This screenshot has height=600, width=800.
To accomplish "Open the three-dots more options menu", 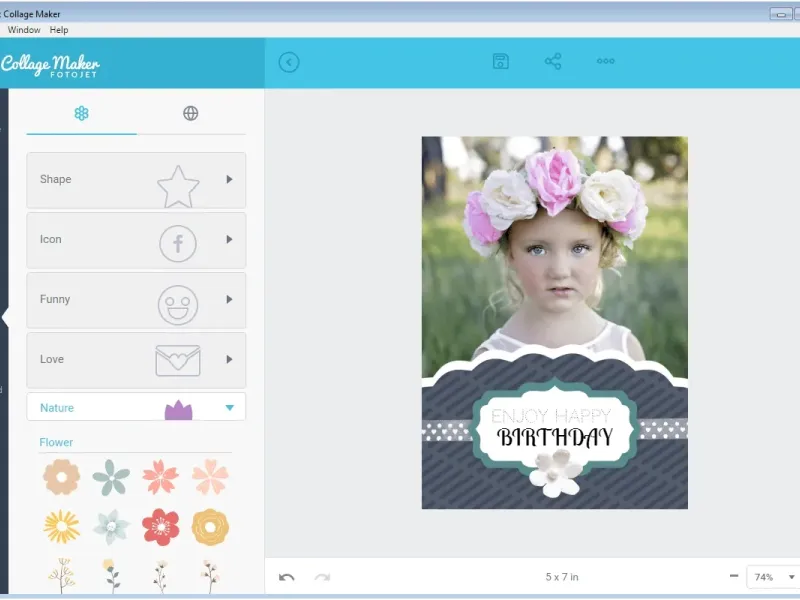I will tap(606, 61).
